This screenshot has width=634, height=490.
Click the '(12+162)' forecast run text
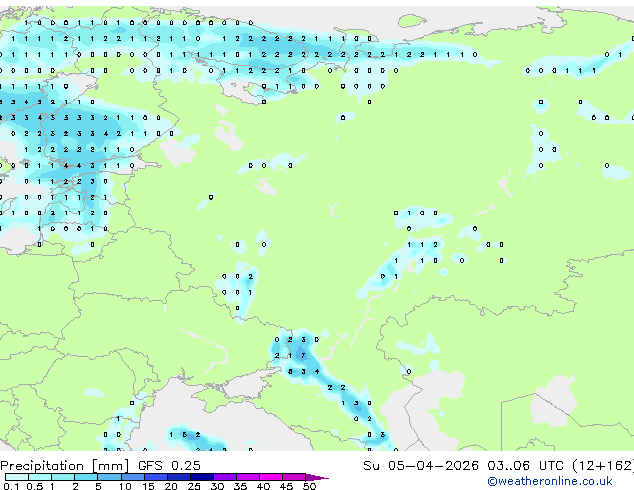(x=603, y=466)
